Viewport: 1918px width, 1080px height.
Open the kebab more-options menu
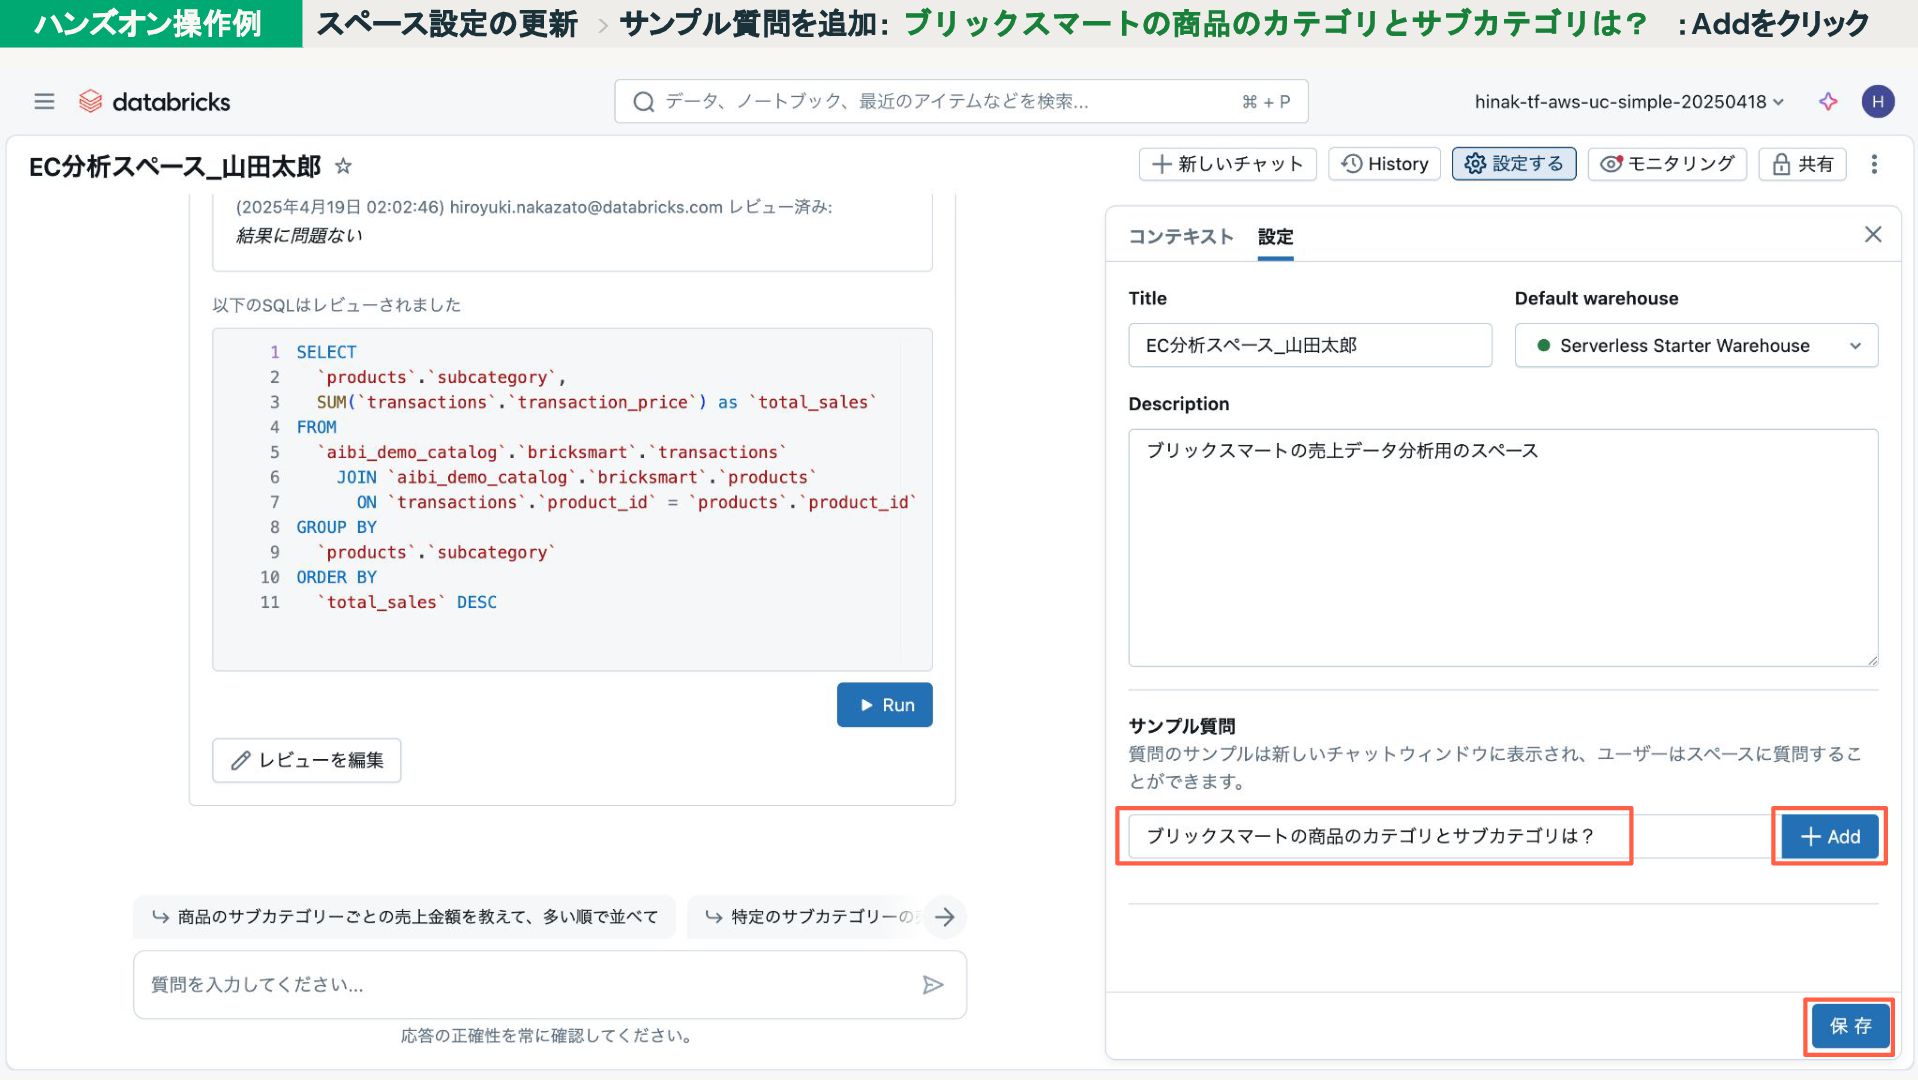1874,164
